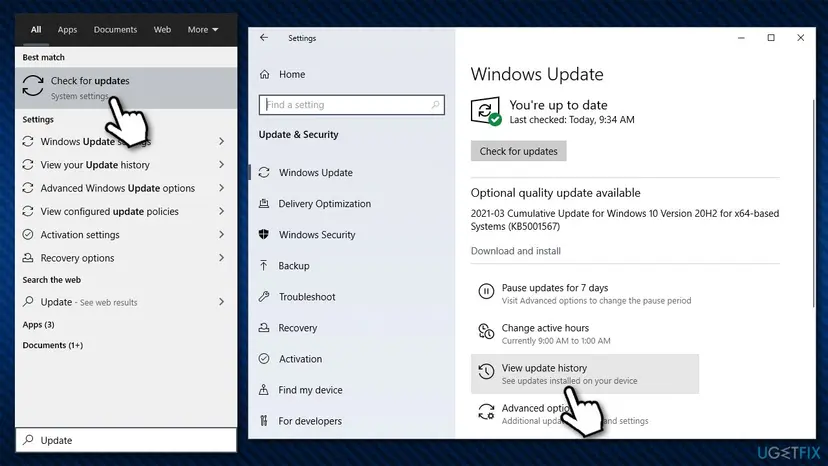Viewport: 828px width, 466px height.
Task: Click the magnifier icon in Find a setting
Action: tap(435, 105)
